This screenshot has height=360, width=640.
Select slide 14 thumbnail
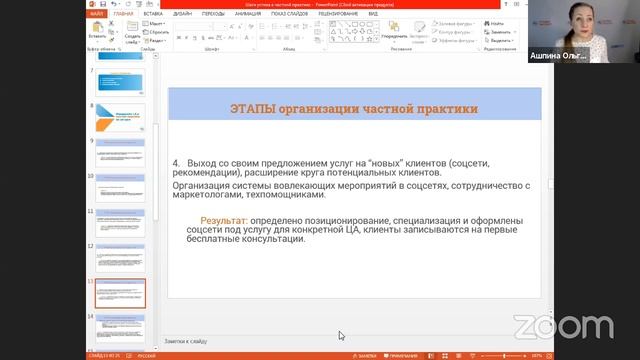pos(120,329)
